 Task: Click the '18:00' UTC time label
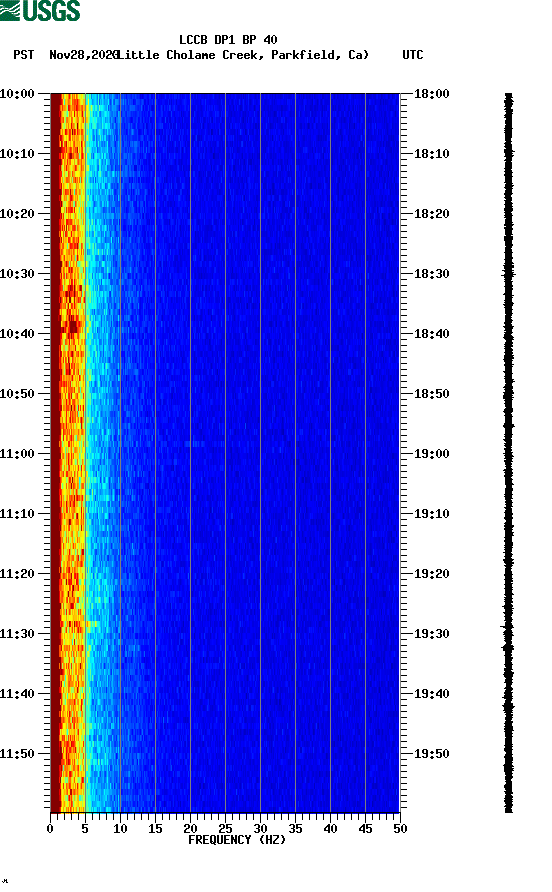[x=431, y=94]
